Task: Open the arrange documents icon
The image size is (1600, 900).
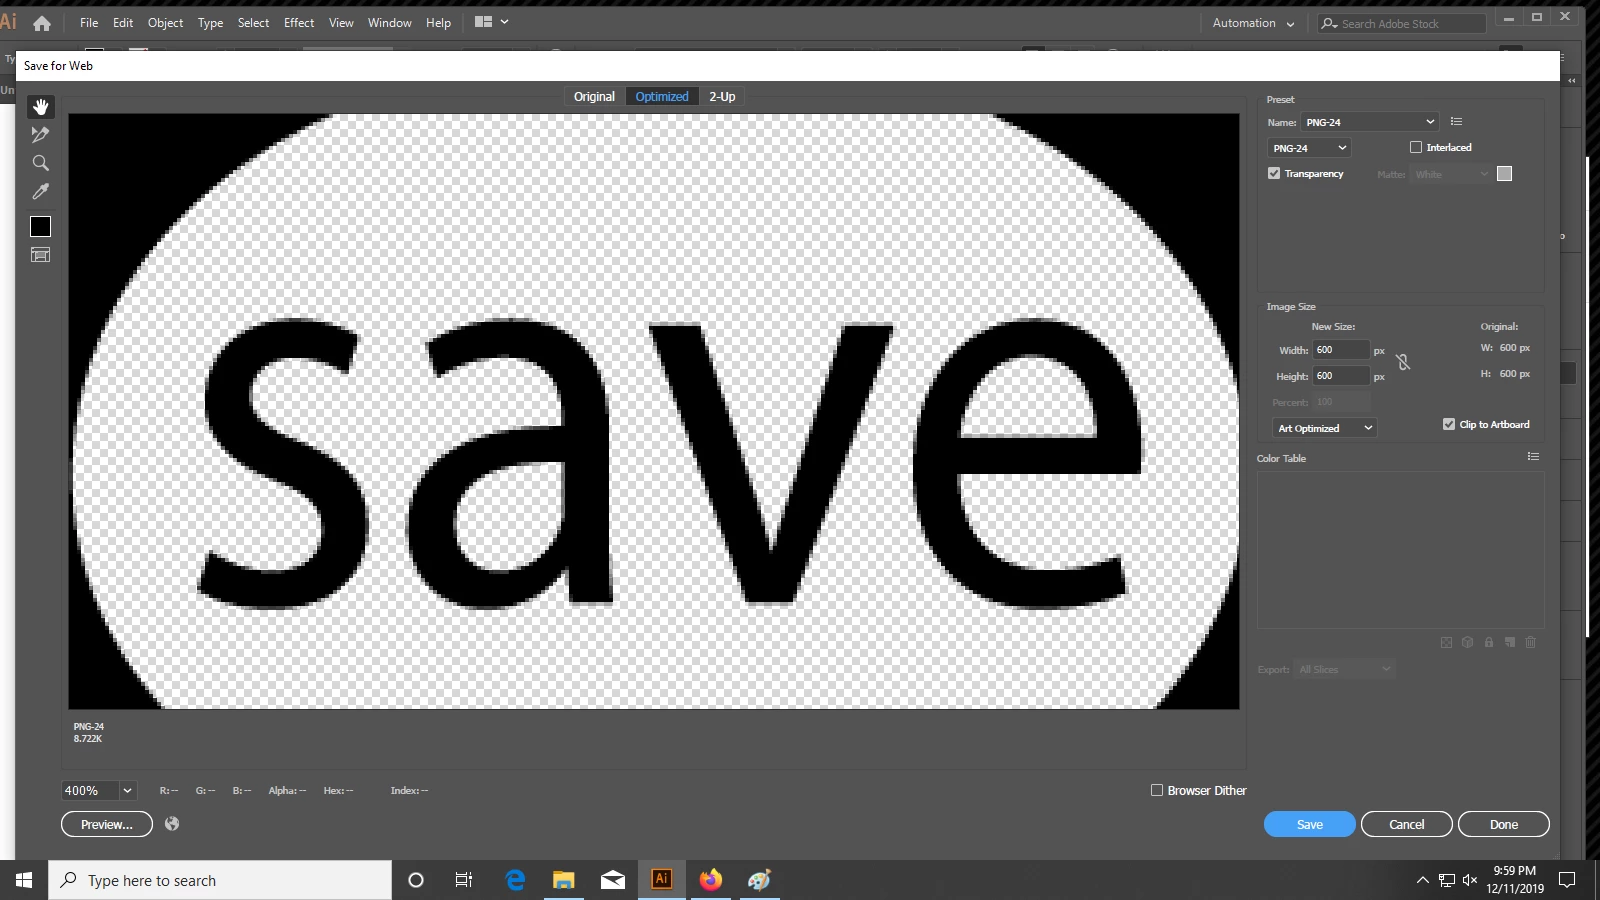Action: click(491, 22)
